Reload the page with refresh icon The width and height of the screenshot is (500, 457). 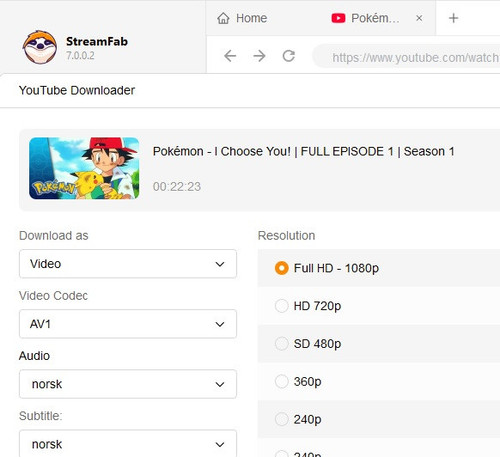289,56
